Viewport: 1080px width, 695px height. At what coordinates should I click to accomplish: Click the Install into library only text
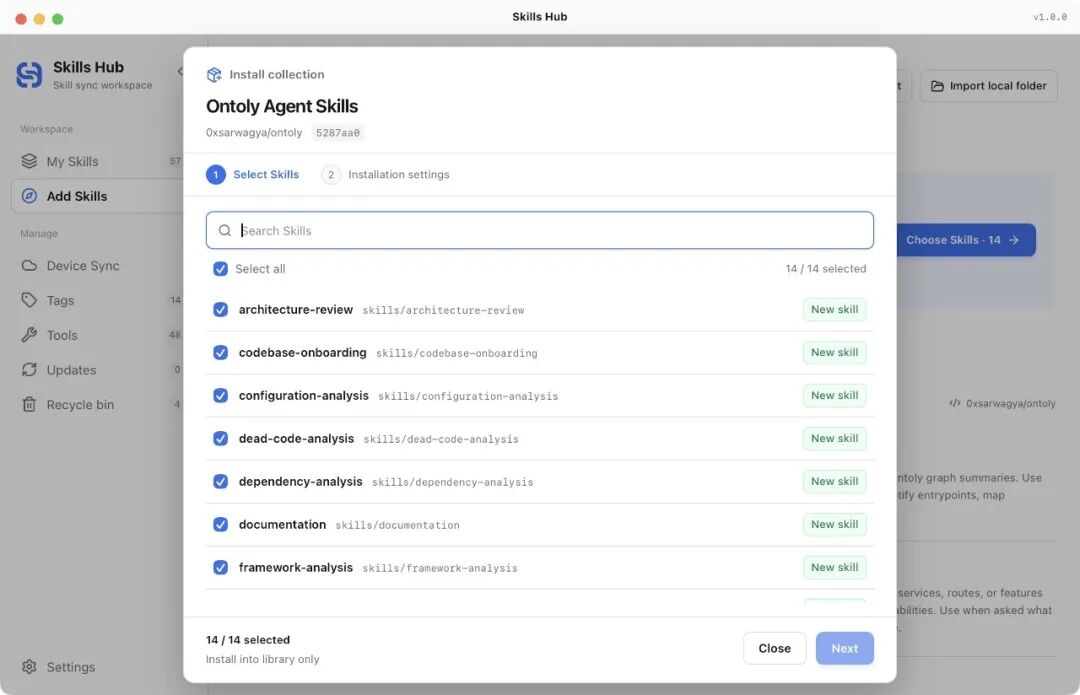(x=262, y=659)
